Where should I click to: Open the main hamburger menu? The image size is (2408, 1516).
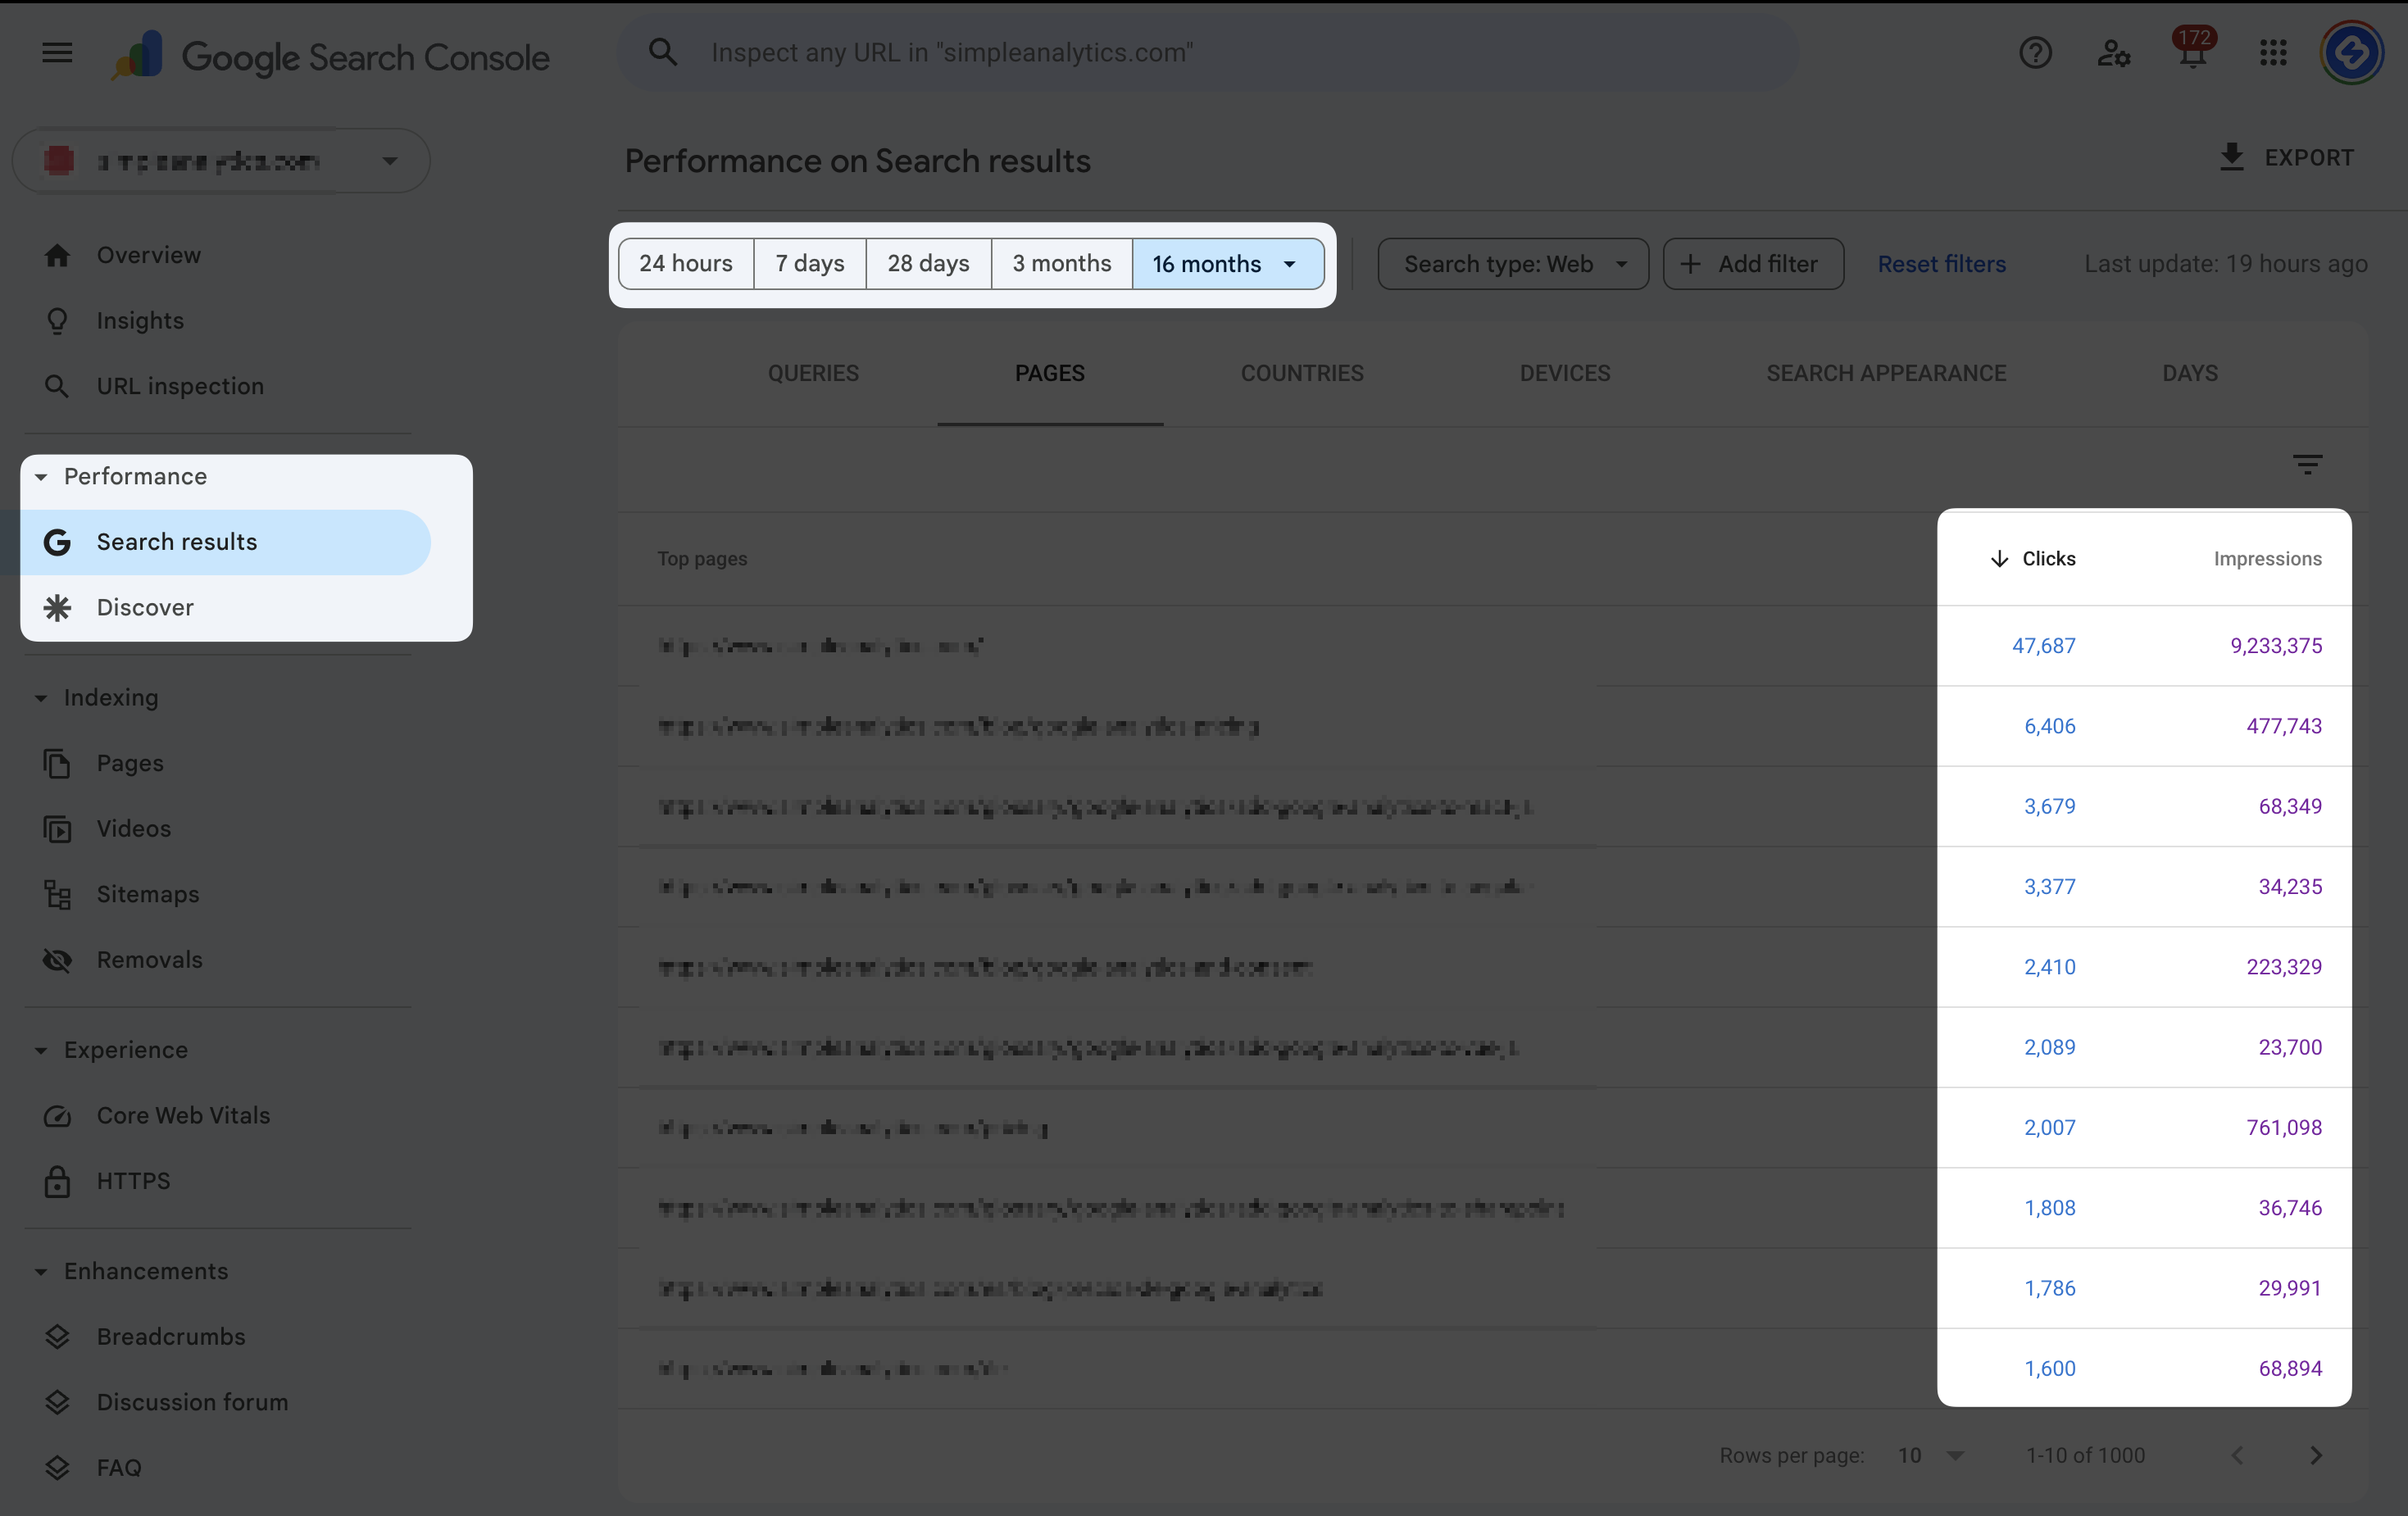click(57, 53)
